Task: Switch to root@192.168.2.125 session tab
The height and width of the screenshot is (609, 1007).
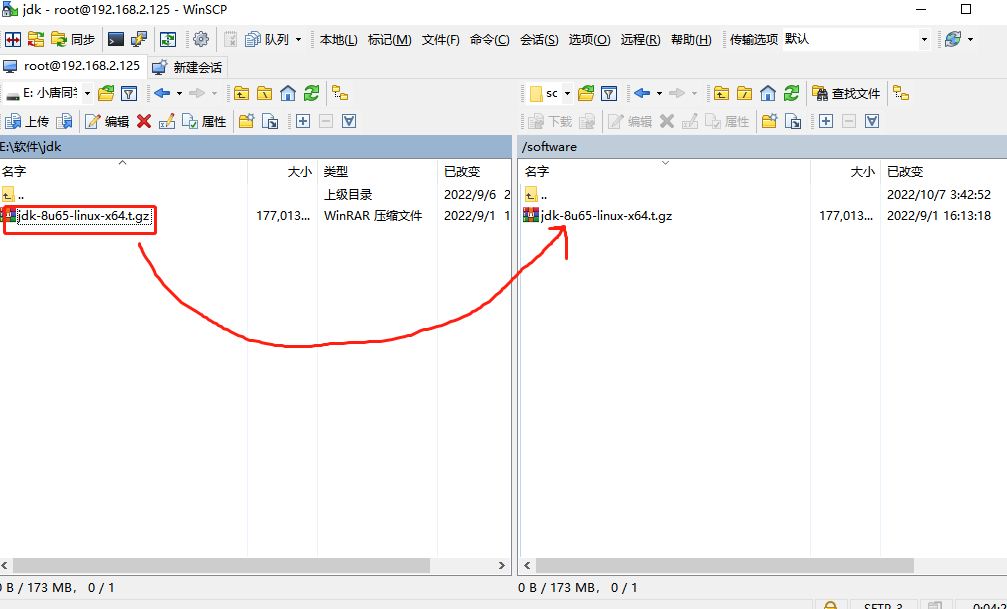Action: (x=73, y=66)
